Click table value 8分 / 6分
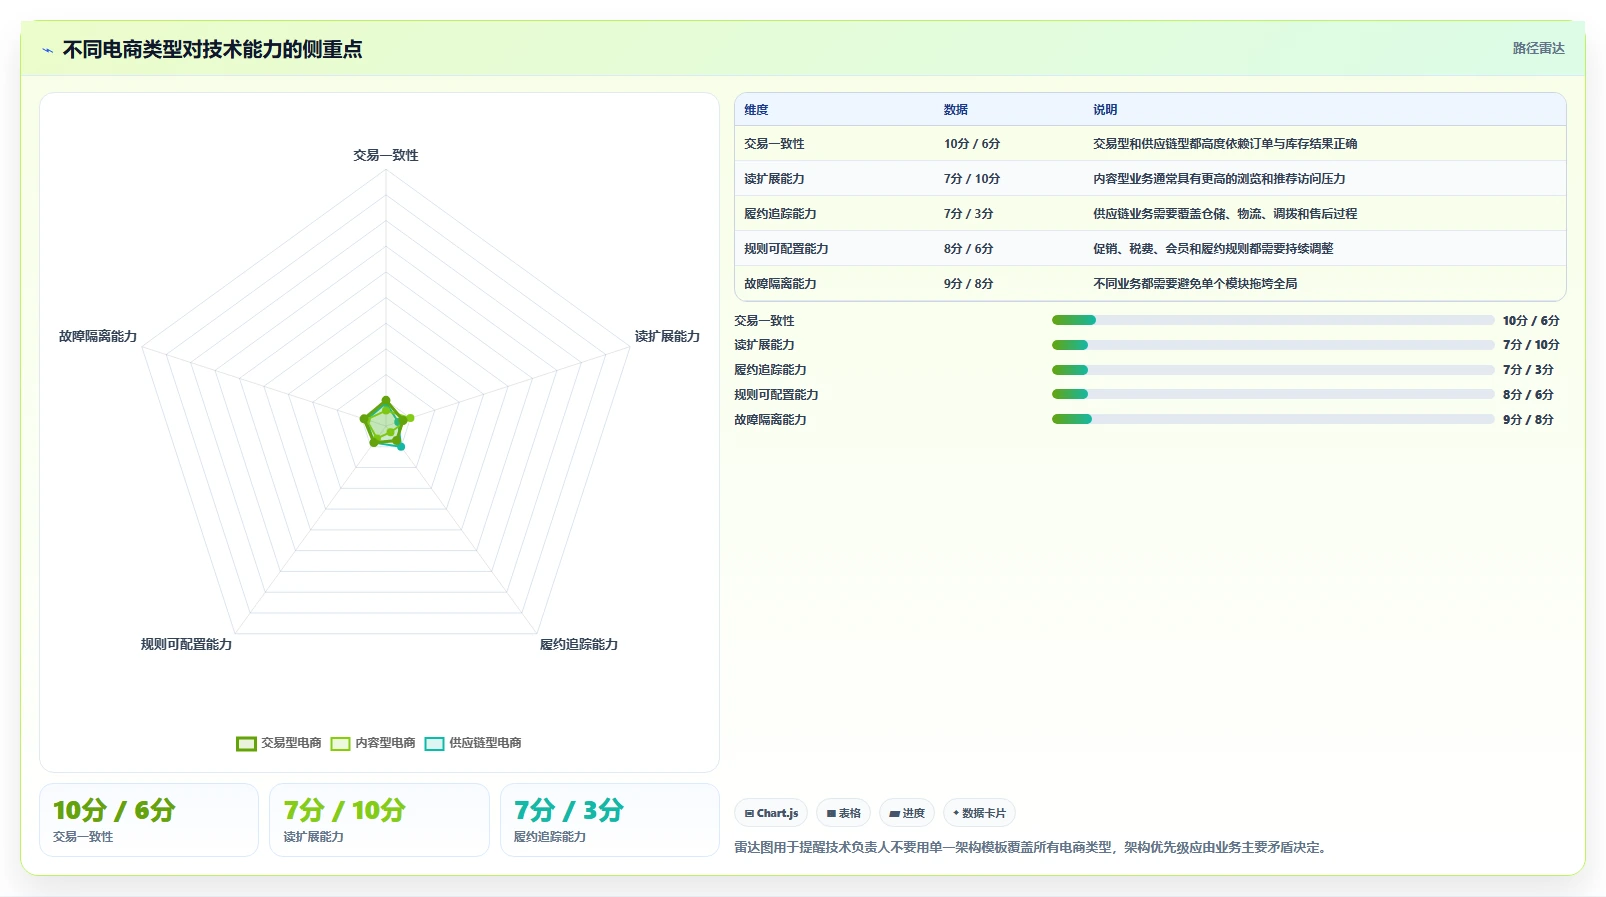The image size is (1606, 897). [x=969, y=249]
